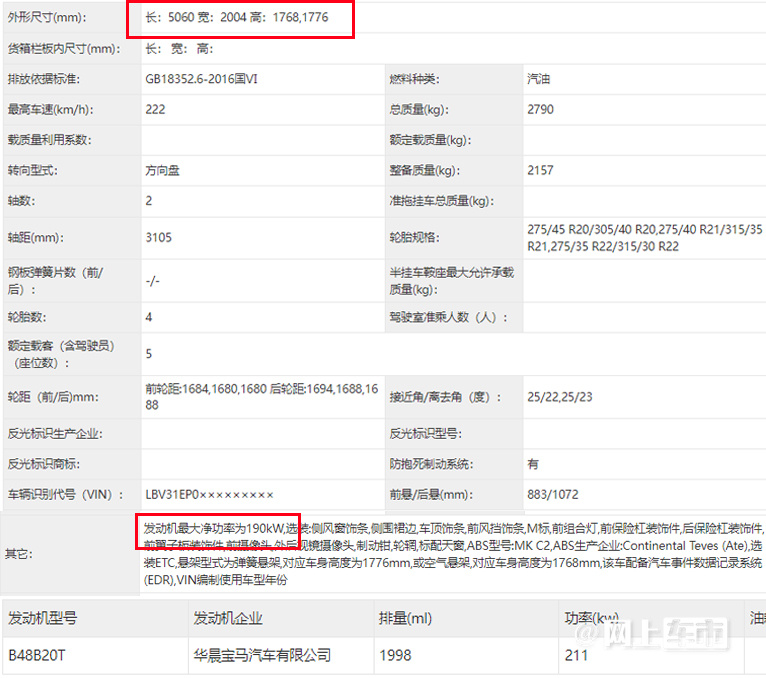The image size is (766, 678).
Task: Click the '转向型式:' label
Action: (32, 170)
